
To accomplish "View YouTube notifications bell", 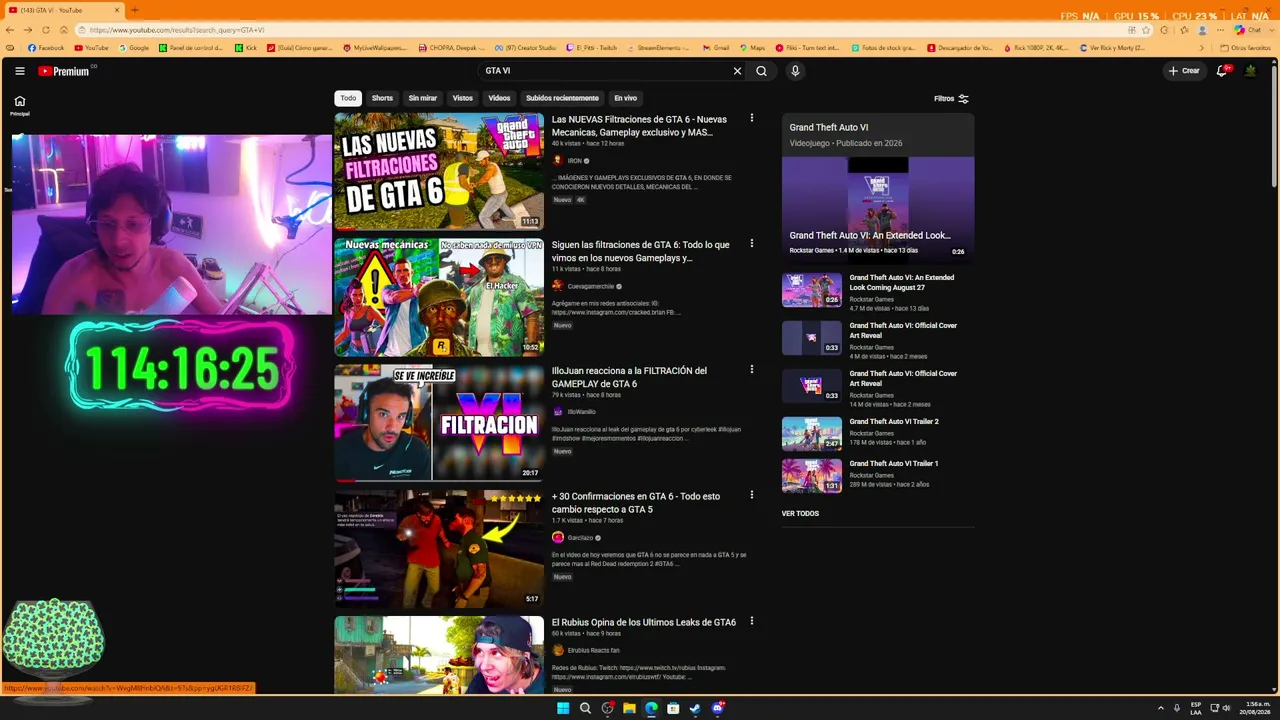I will click(x=1222, y=71).
